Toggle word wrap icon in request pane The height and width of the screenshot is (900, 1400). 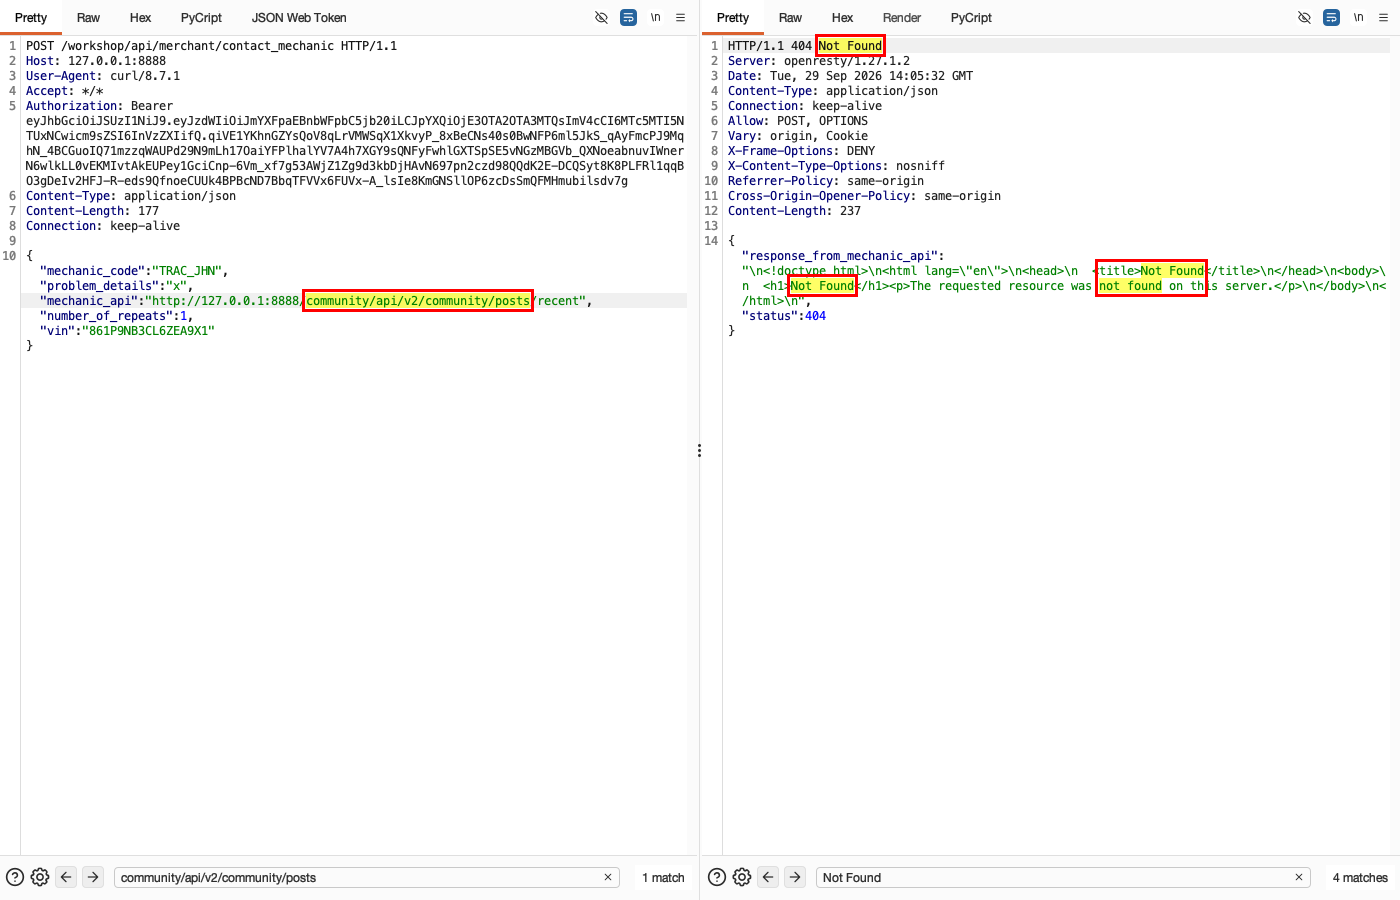coord(628,17)
